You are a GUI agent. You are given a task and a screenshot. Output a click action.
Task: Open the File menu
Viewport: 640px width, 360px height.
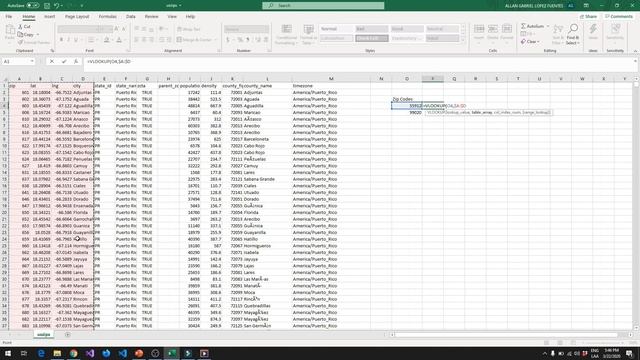click(x=9, y=17)
